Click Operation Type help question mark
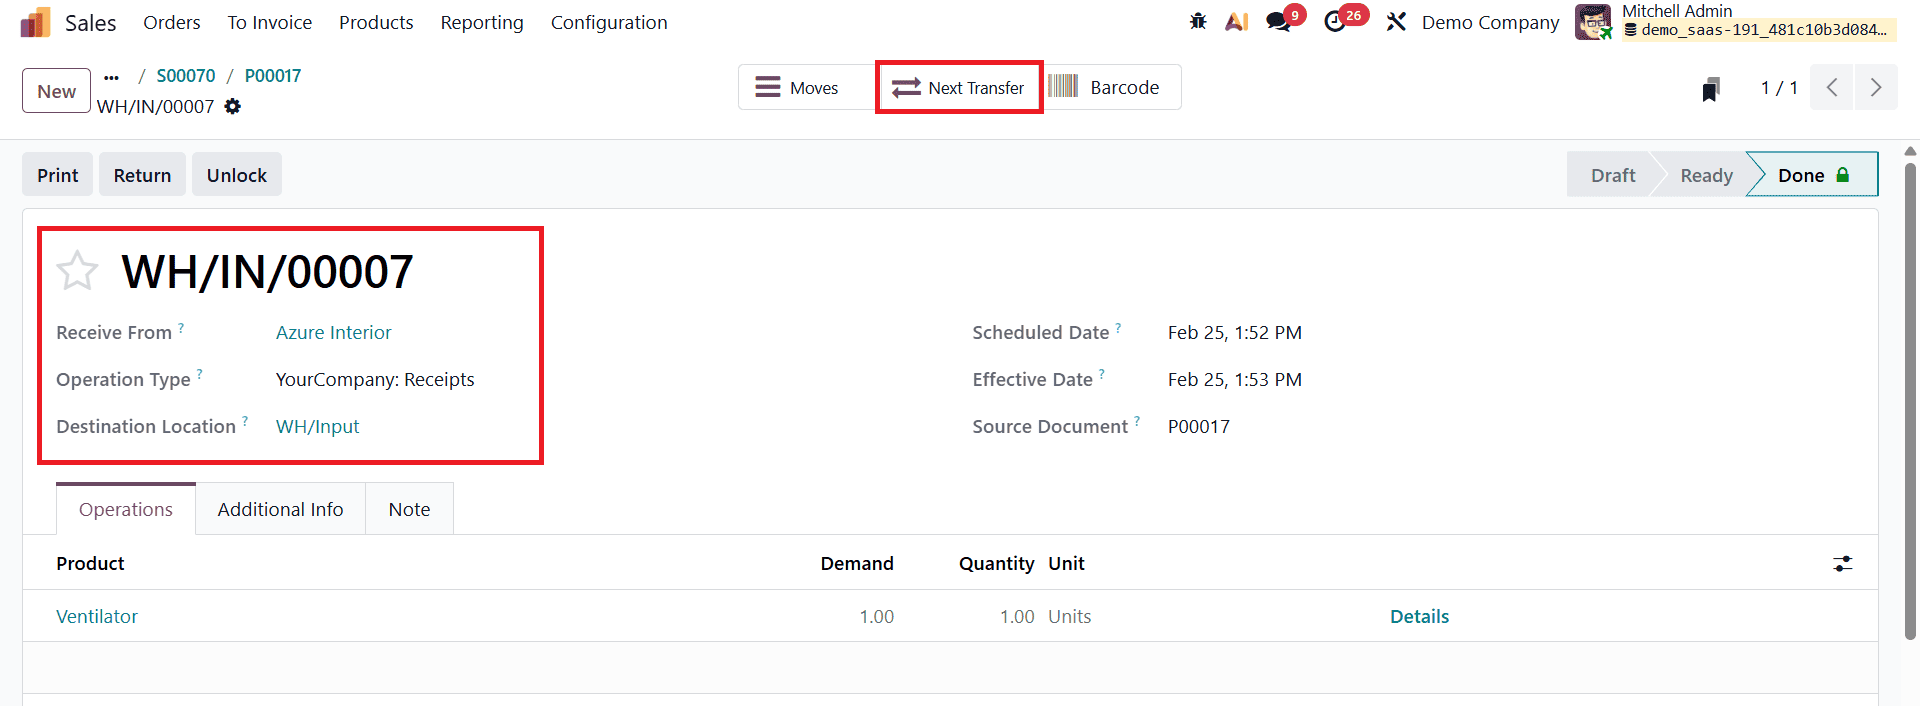 (199, 374)
